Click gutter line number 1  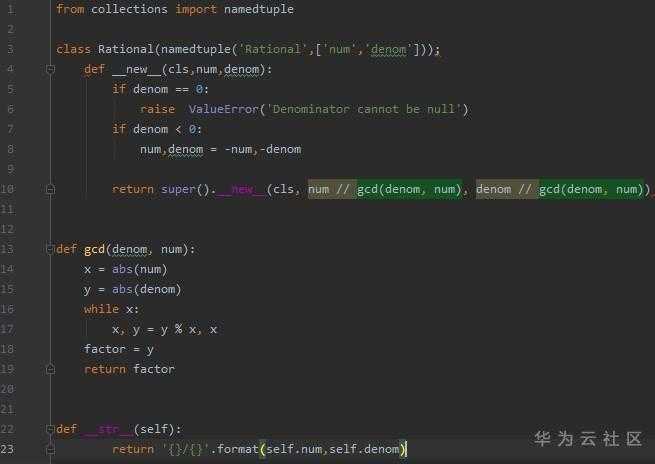[x=11, y=9]
